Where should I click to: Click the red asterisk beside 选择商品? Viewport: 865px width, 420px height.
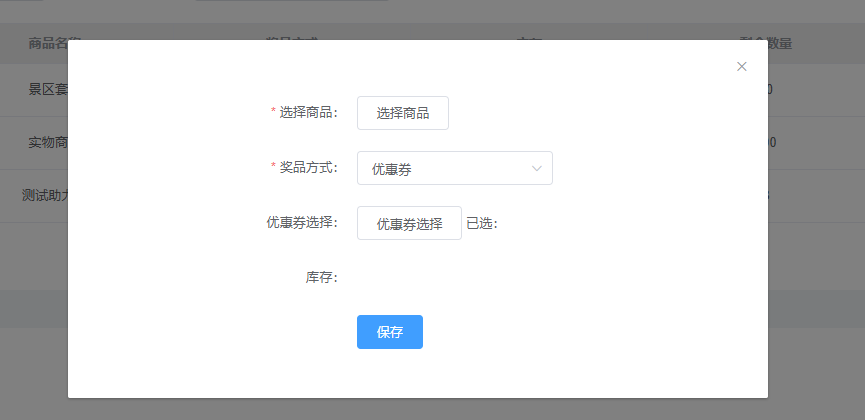click(274, 112)
